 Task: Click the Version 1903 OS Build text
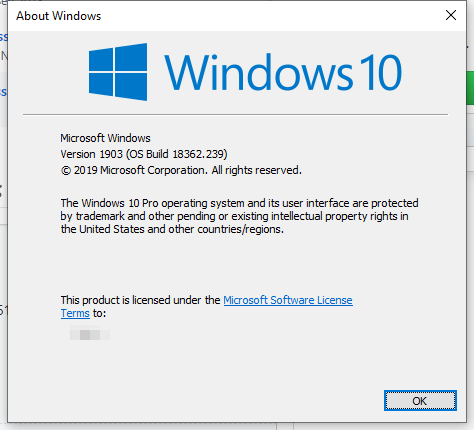coord(144,154)
